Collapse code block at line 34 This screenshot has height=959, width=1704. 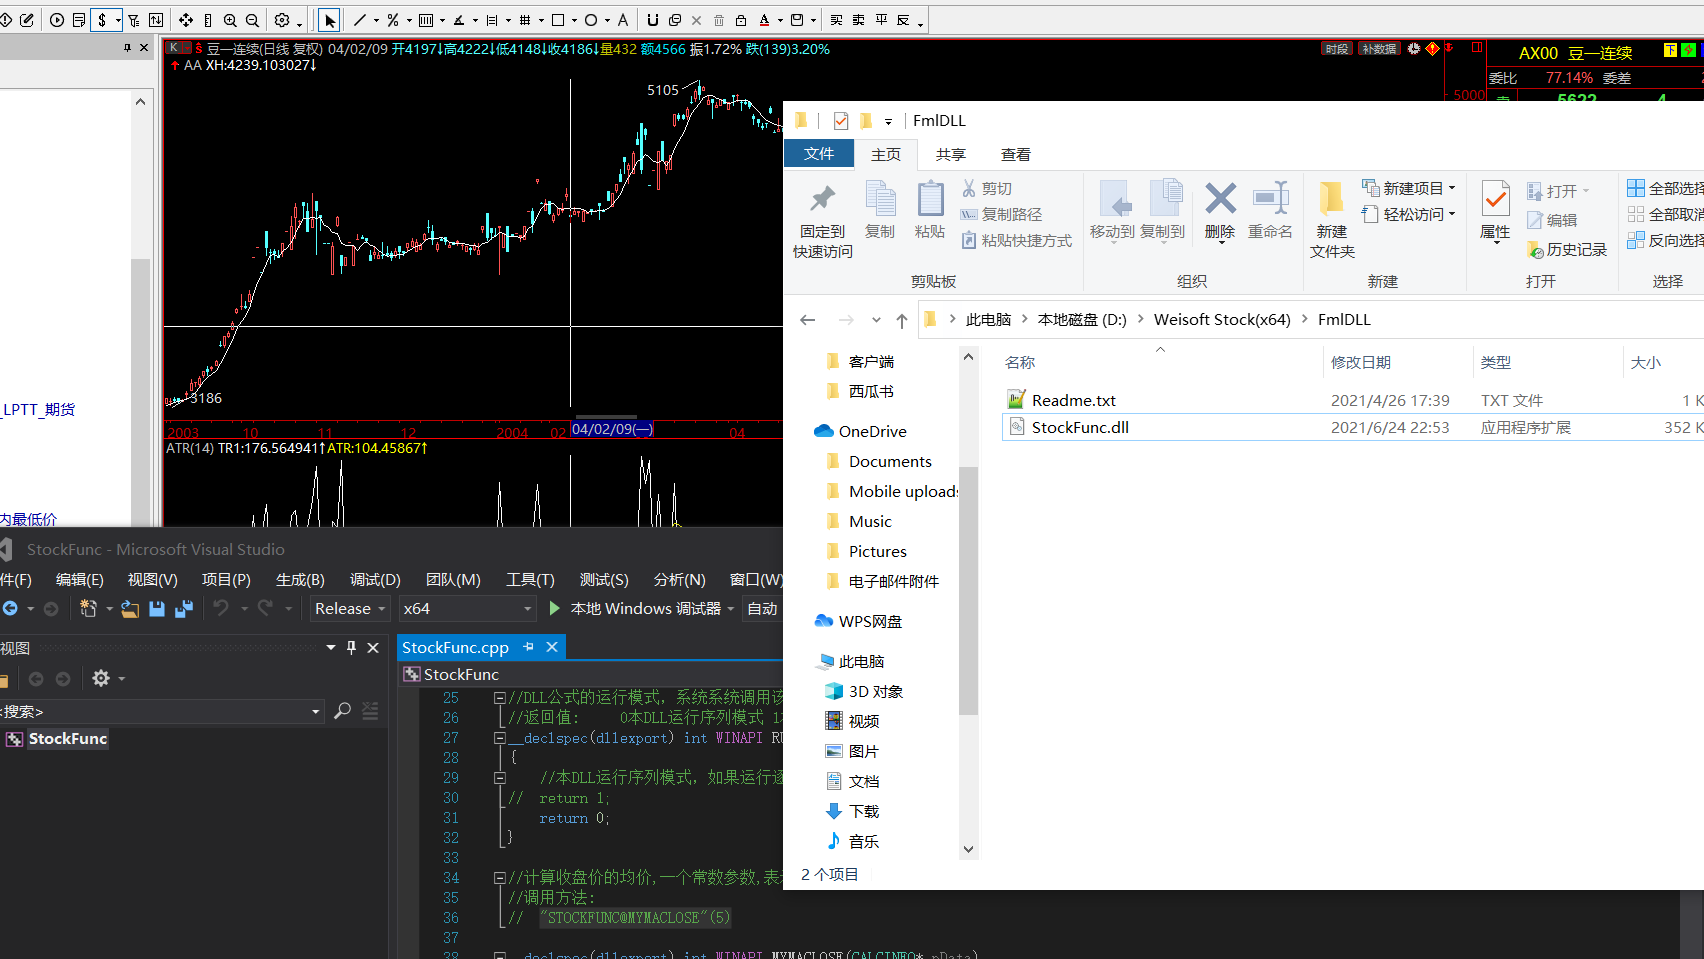click(499, 878)
